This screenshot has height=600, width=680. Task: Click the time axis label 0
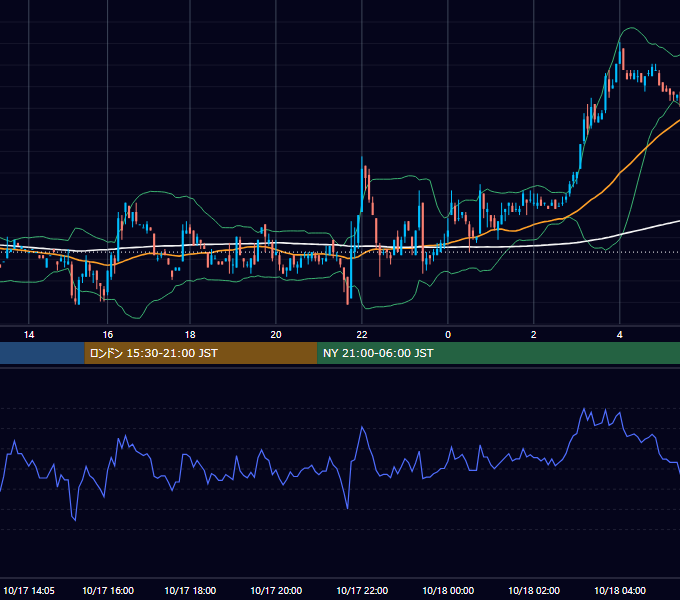coord(448,335)
